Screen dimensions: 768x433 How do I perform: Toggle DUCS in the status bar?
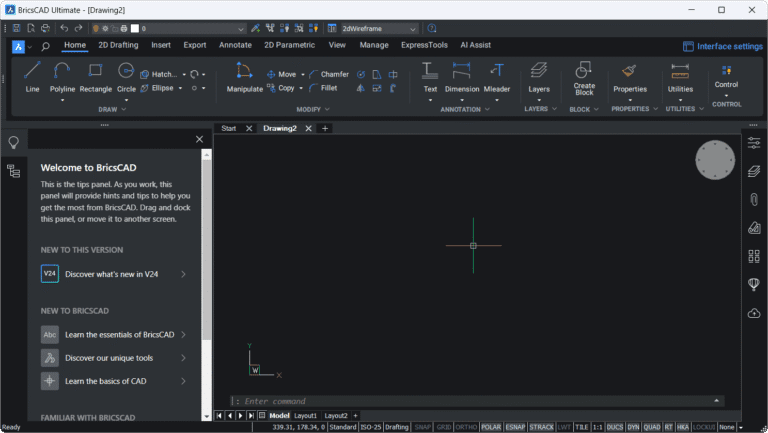tap(615, 427)
